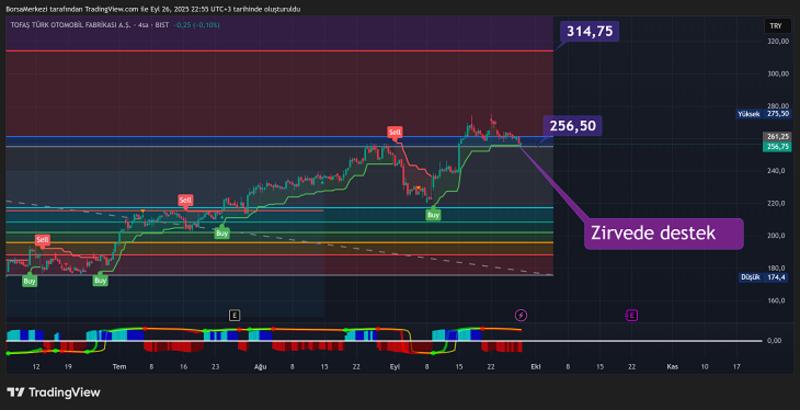This screenshot has height=410, width=800.
Task: Select the Sell signal label in mid-July
Action: coord(185,200)
